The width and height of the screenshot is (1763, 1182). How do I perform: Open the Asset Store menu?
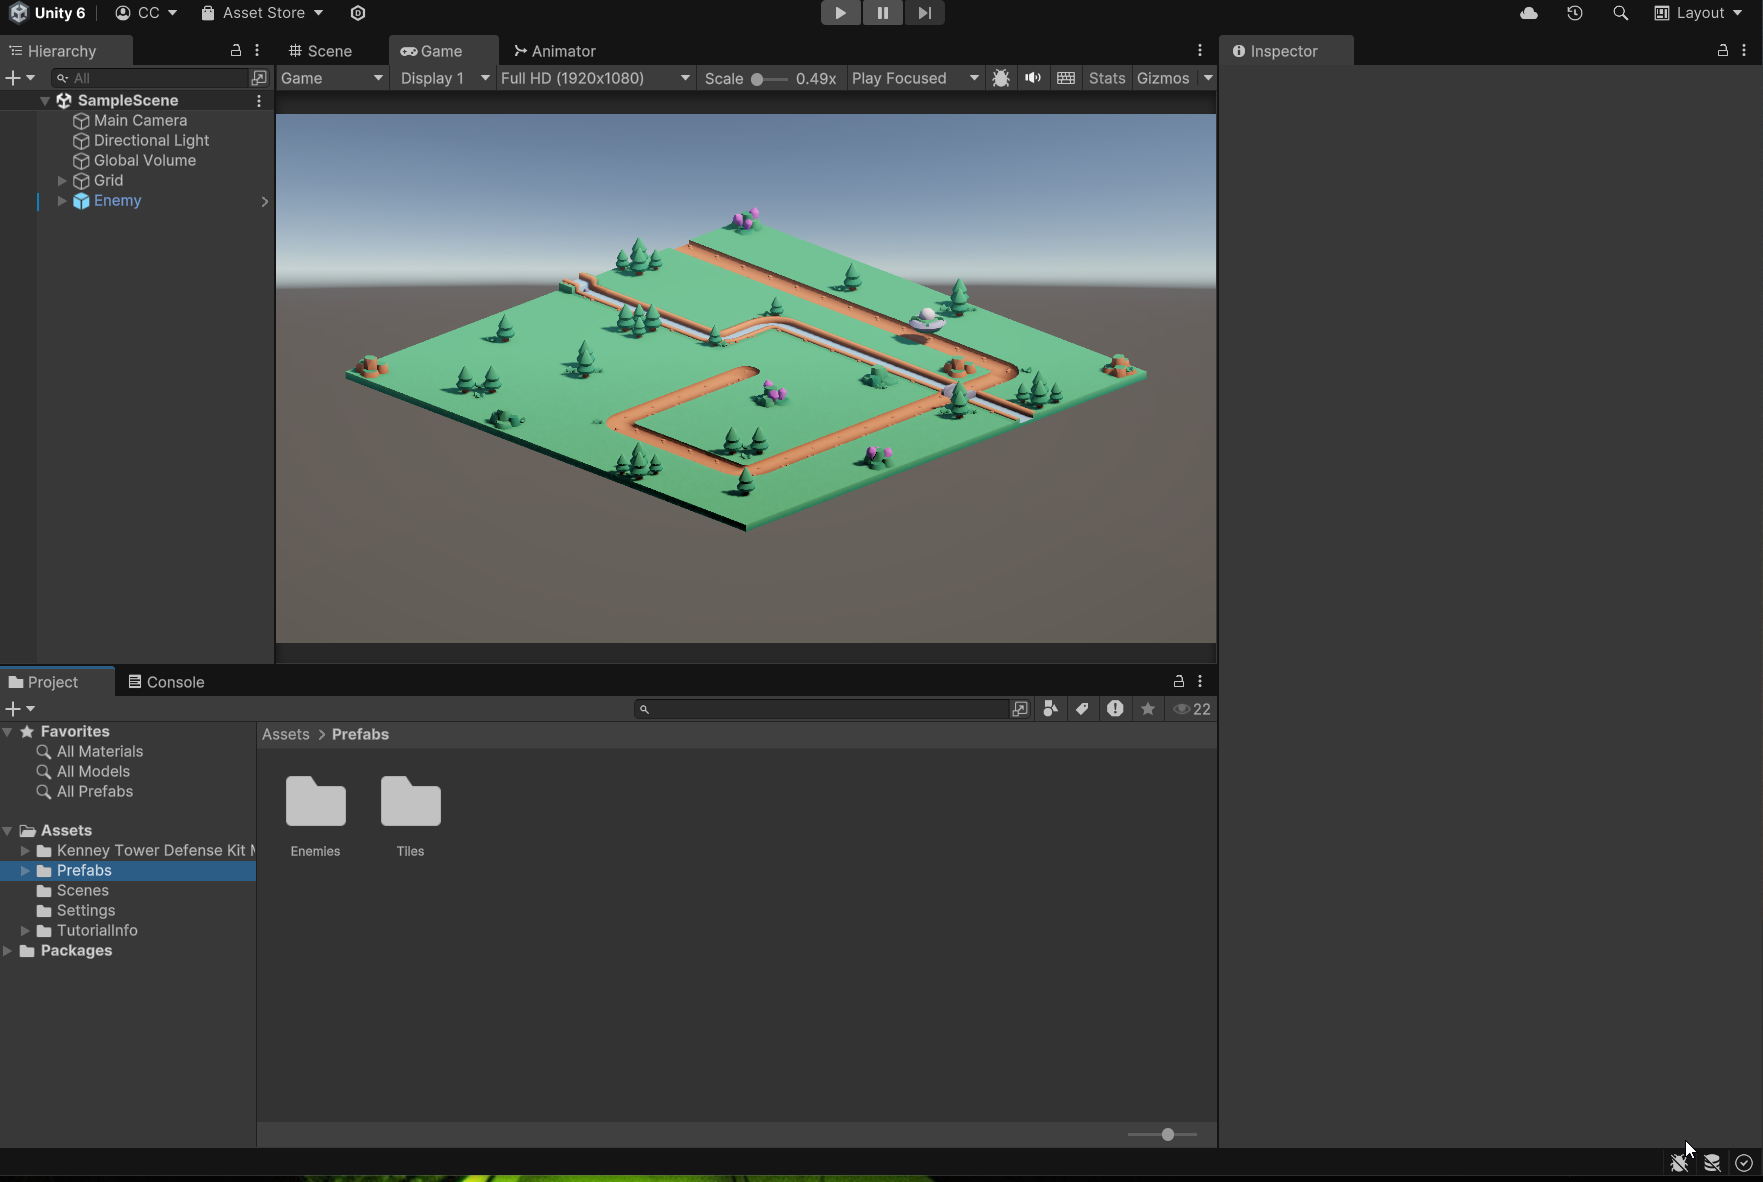[262, 13]
